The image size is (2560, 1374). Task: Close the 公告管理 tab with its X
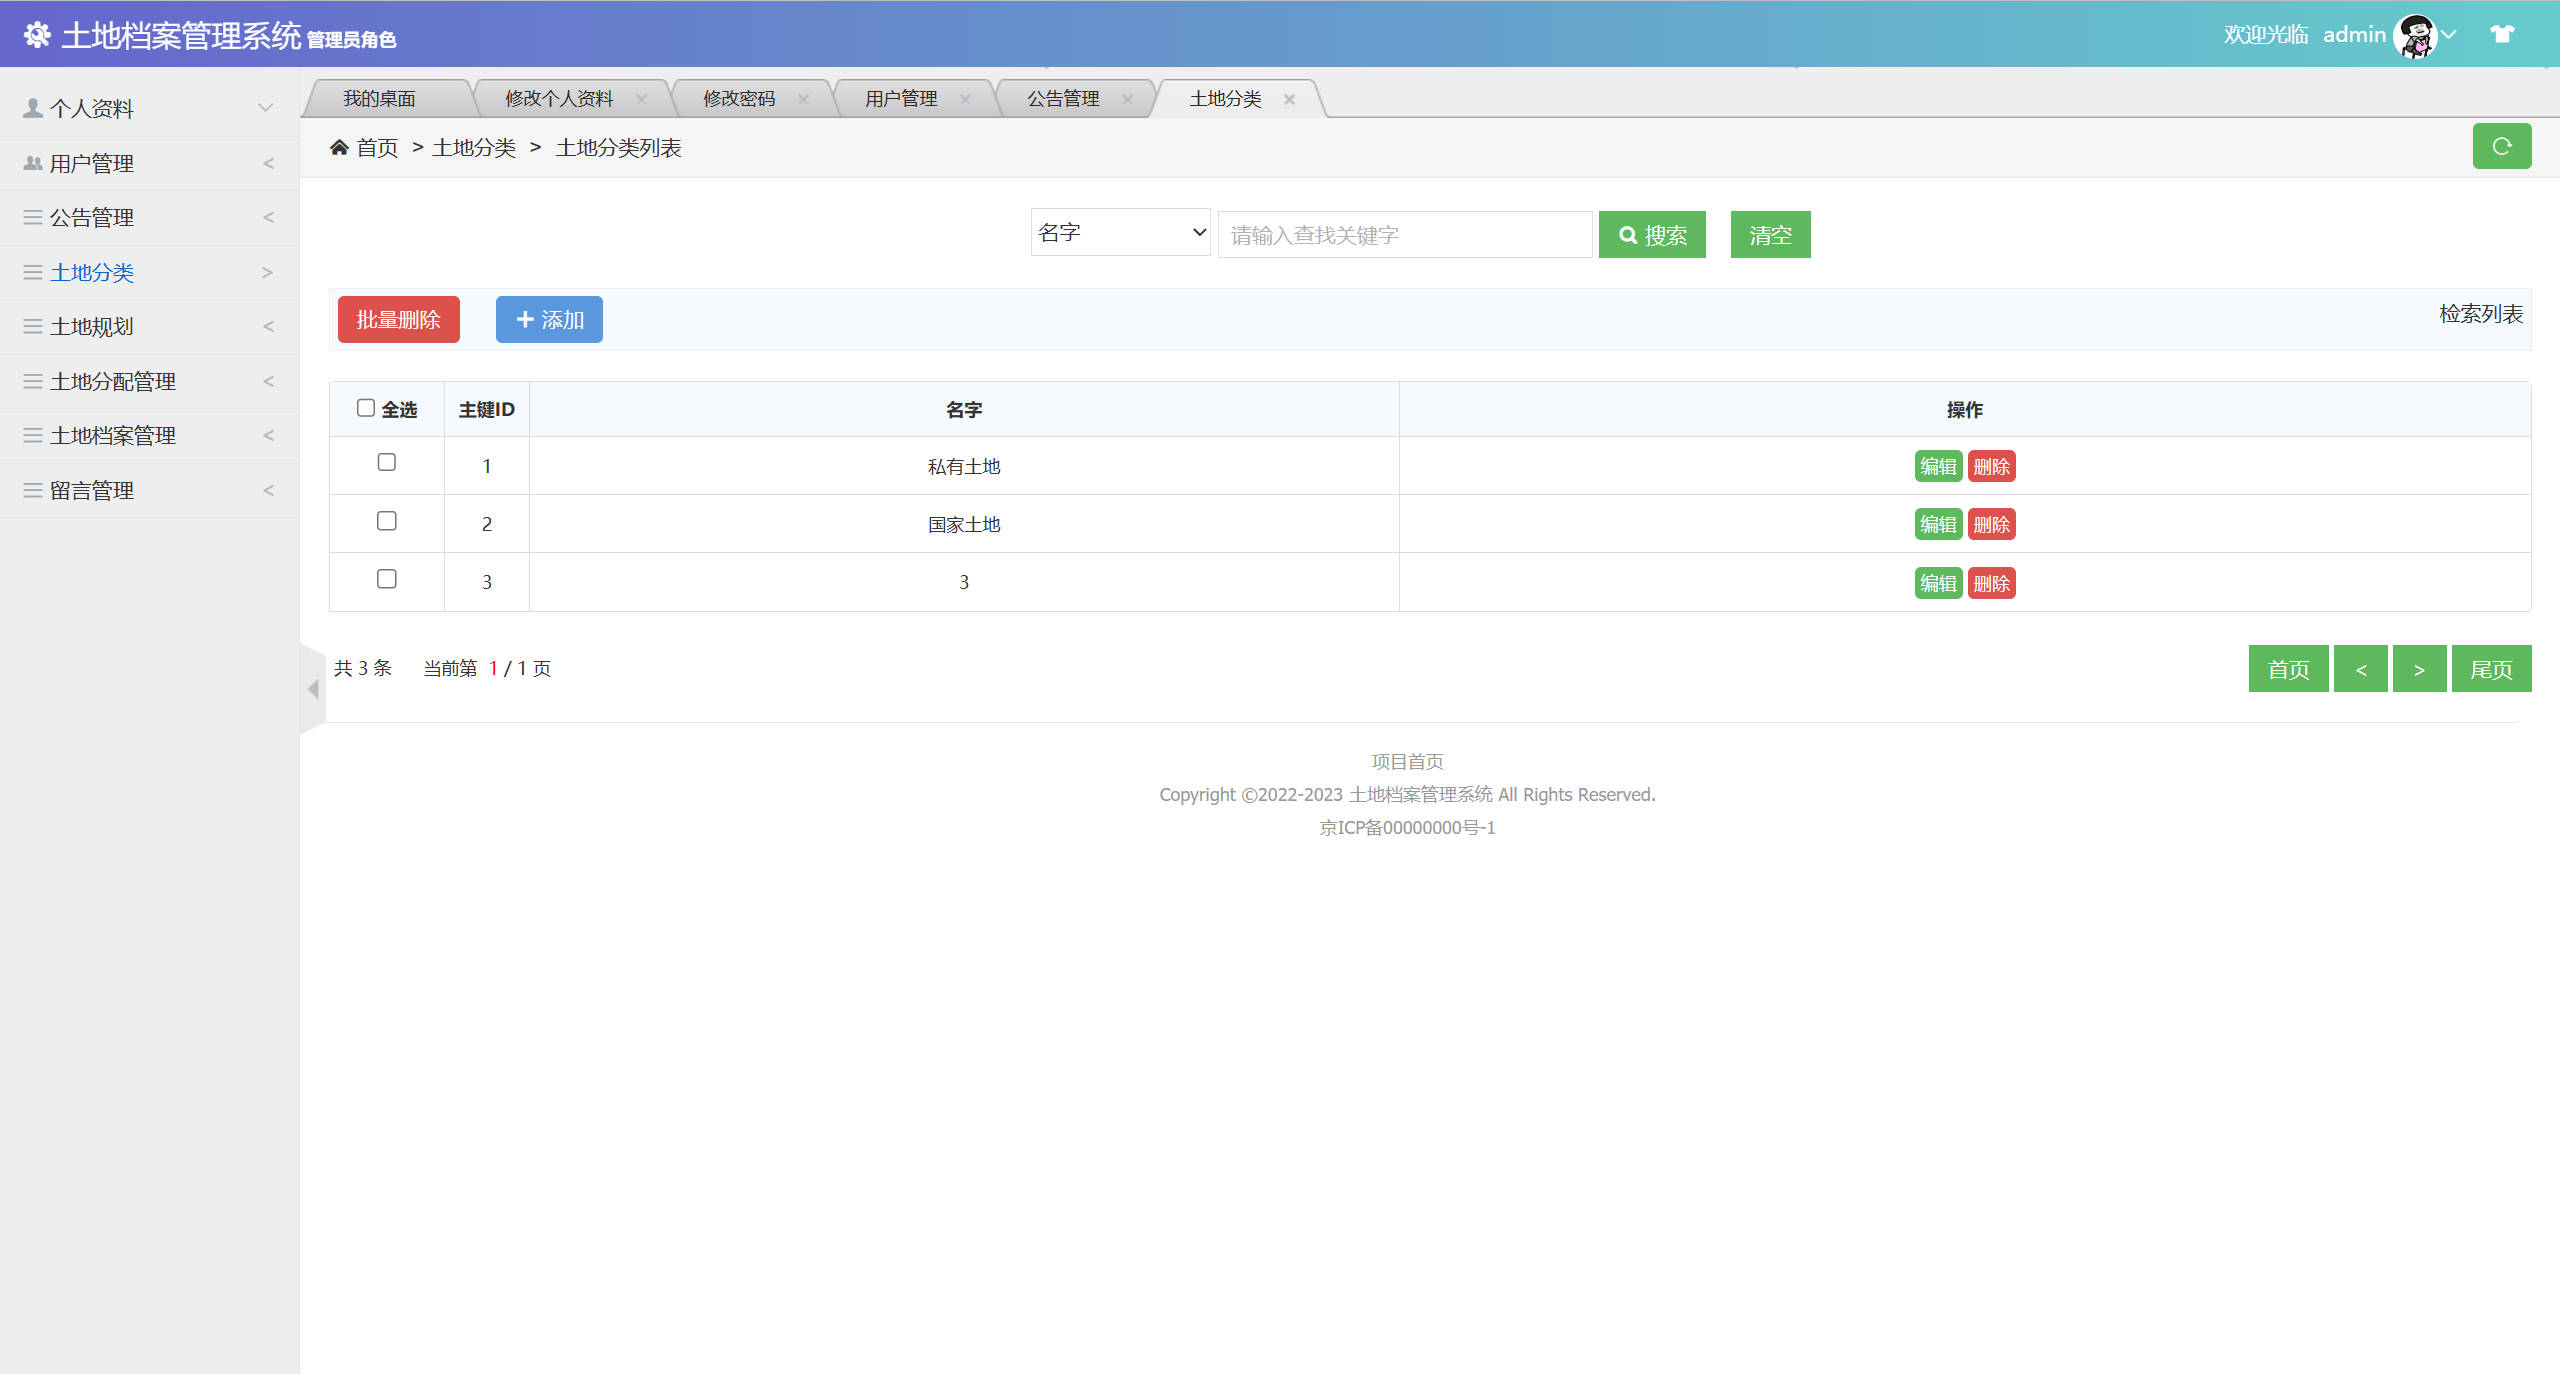[1127, 99]
